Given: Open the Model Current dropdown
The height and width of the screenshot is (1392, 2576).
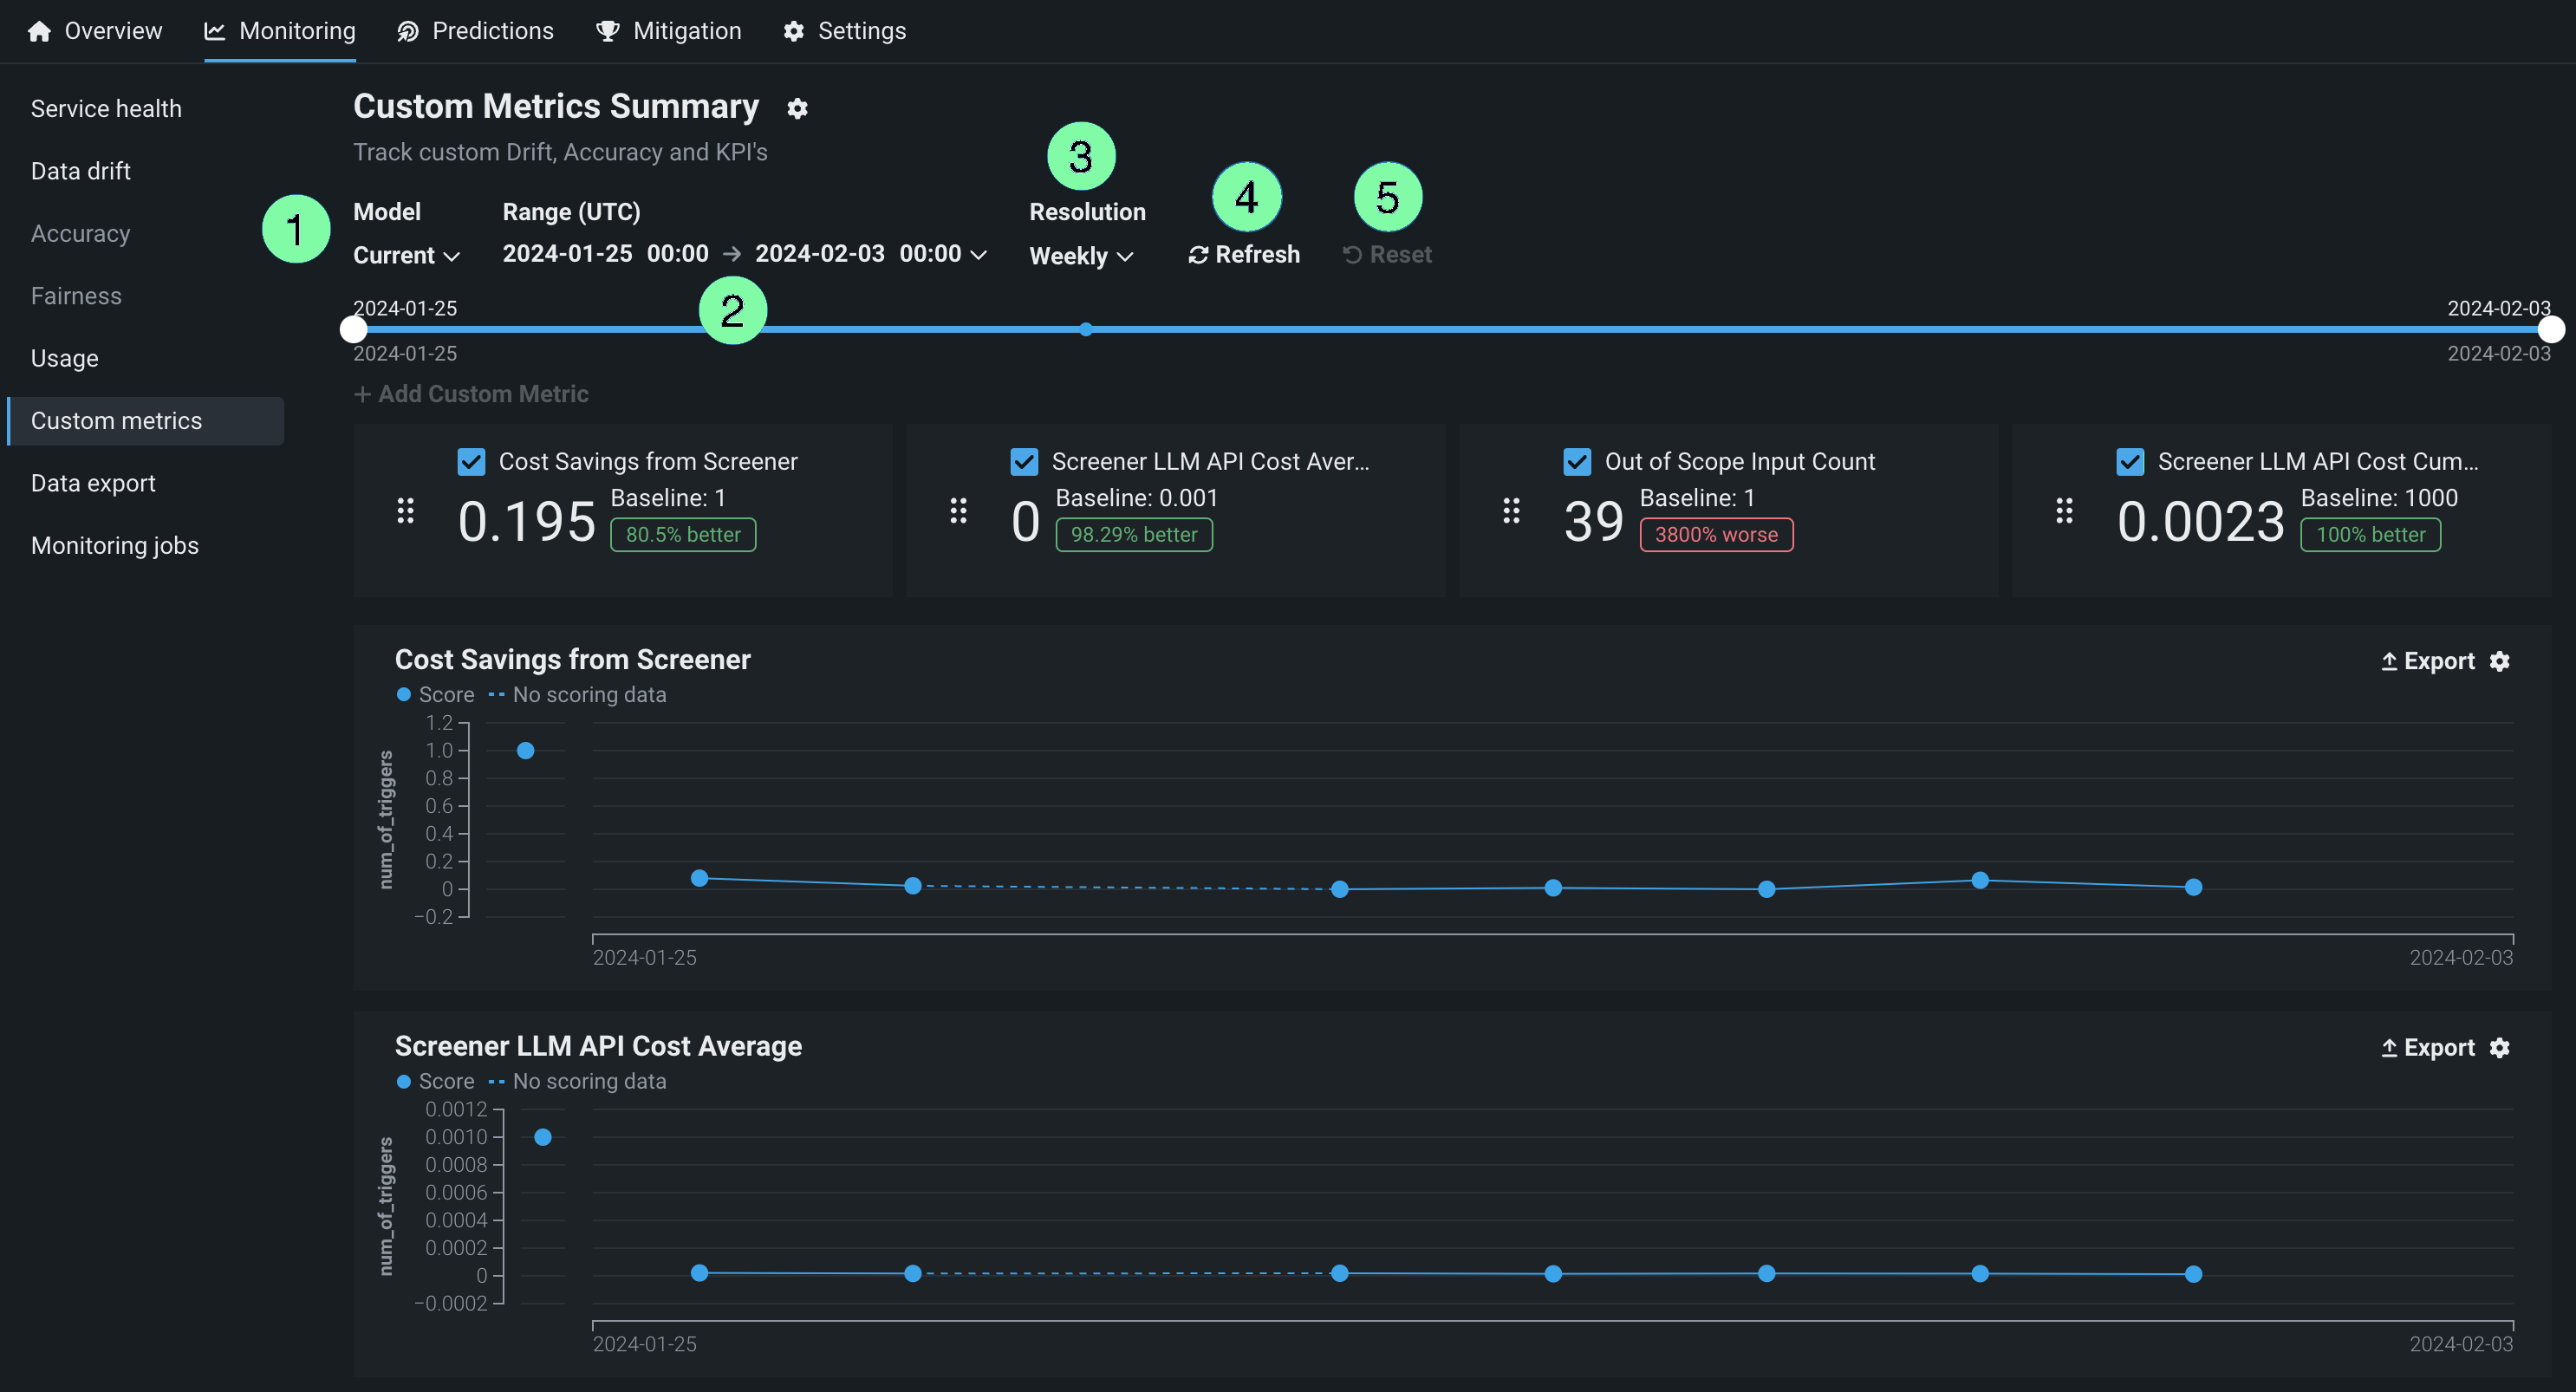Looking at the screenshot, I should (x=406, y=255).
